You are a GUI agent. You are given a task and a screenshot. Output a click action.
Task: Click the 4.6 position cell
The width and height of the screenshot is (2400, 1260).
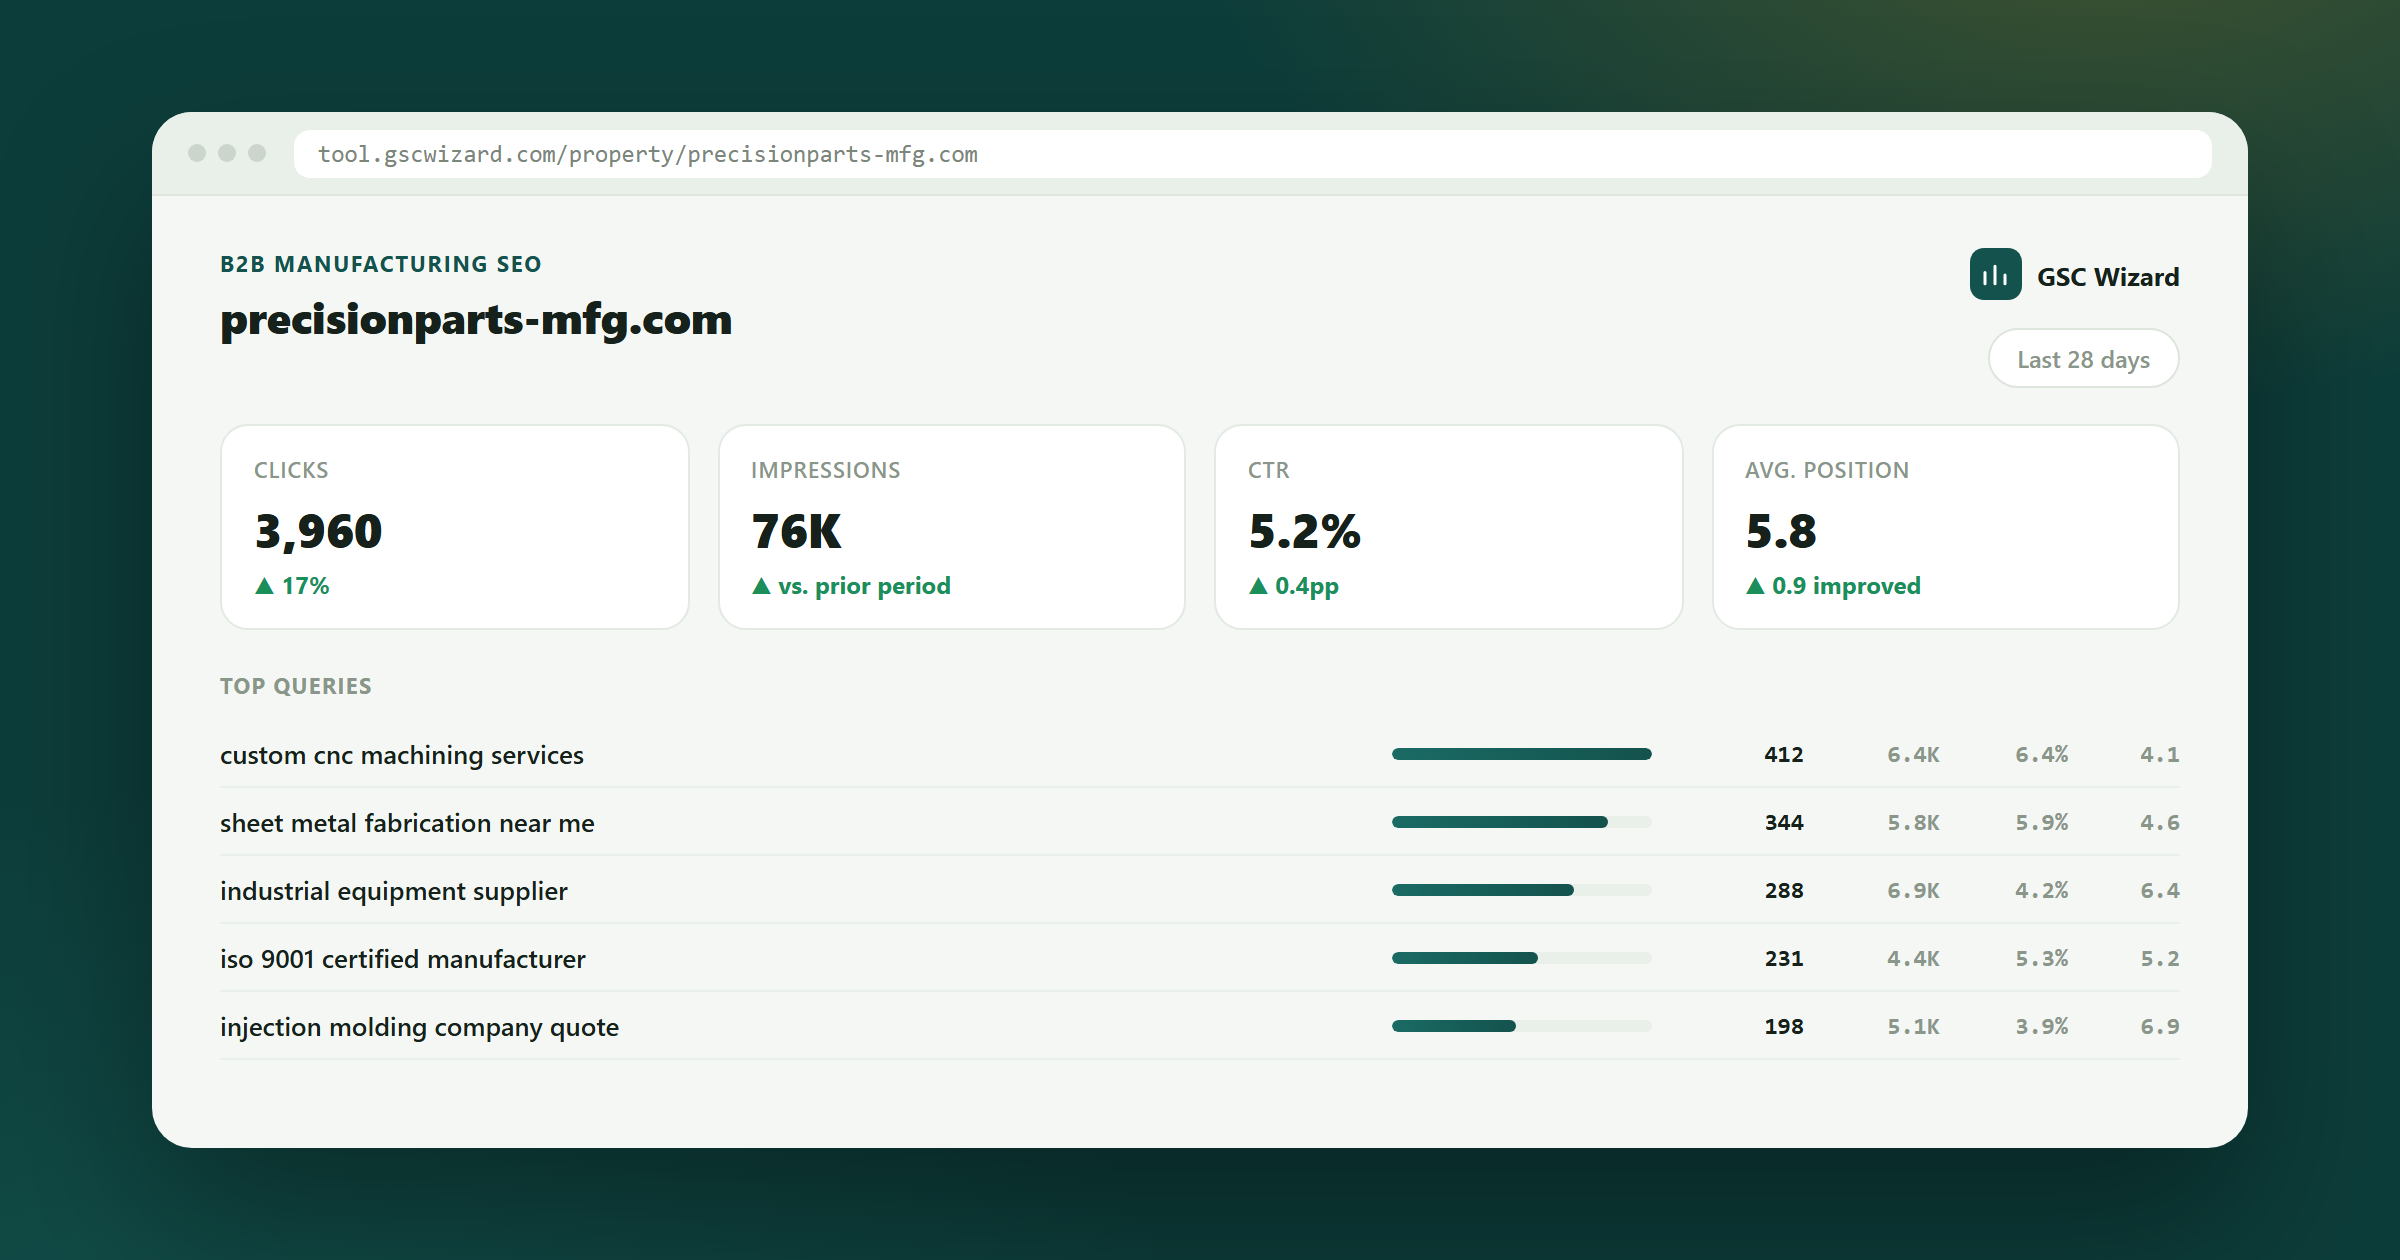[x=2160, y=822]
